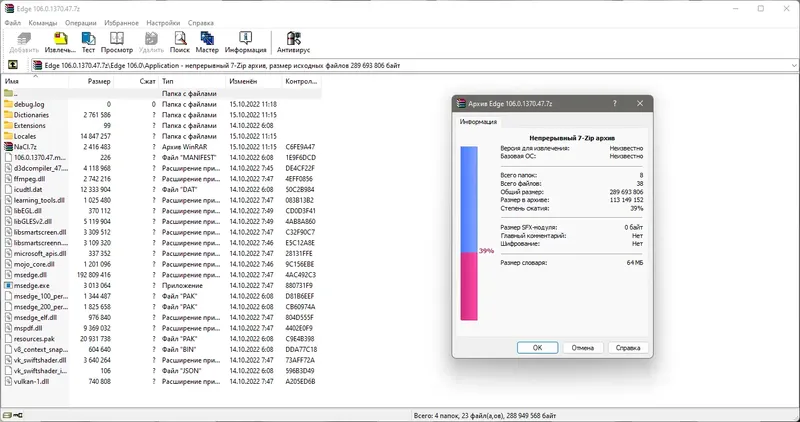800x422 pixels.
Task: Click the Добавить toolbar icon
Action: point(24,39)
